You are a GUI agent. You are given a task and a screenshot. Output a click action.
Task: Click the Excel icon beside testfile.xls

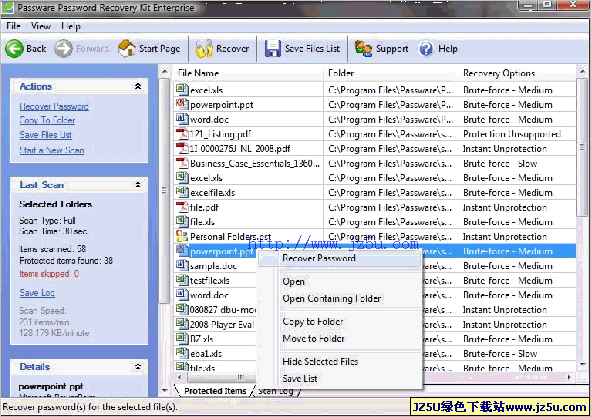182,279
